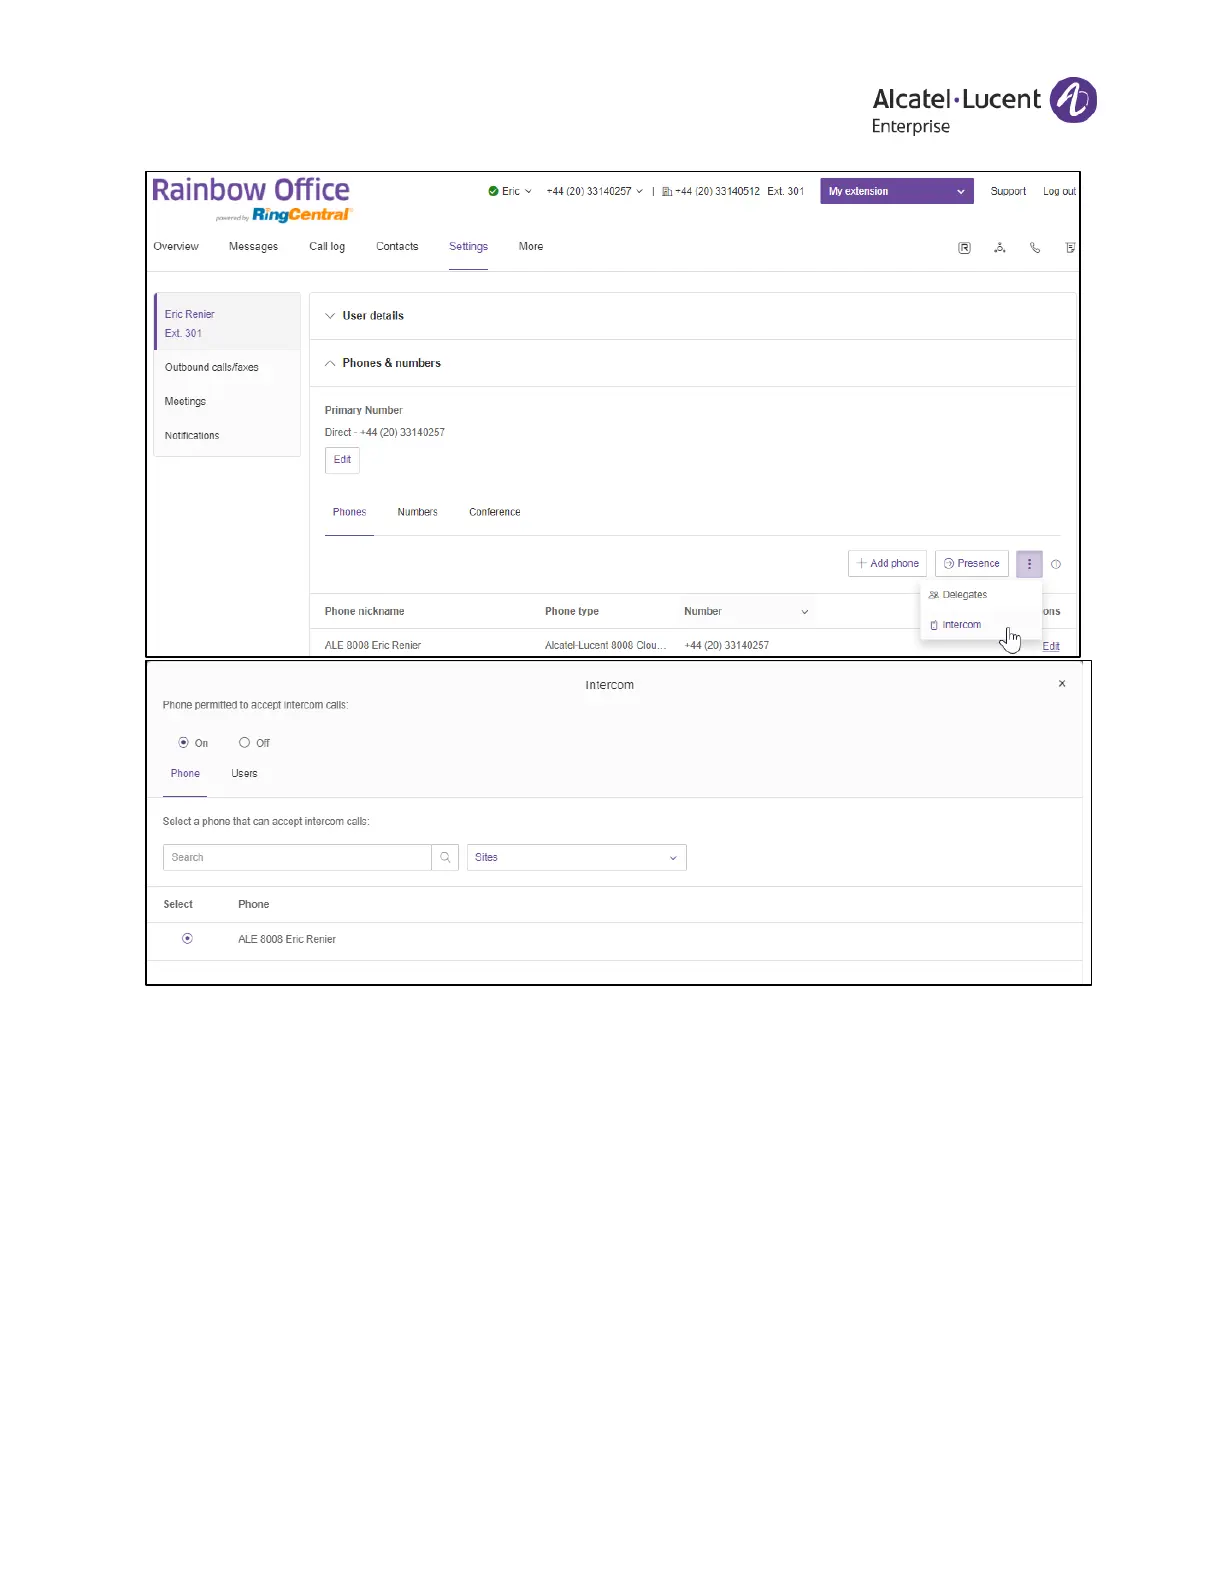The width and height of the screenshot is (1224, 1584).
Task: Click the company number building icon
Action: tap(667, 192)
